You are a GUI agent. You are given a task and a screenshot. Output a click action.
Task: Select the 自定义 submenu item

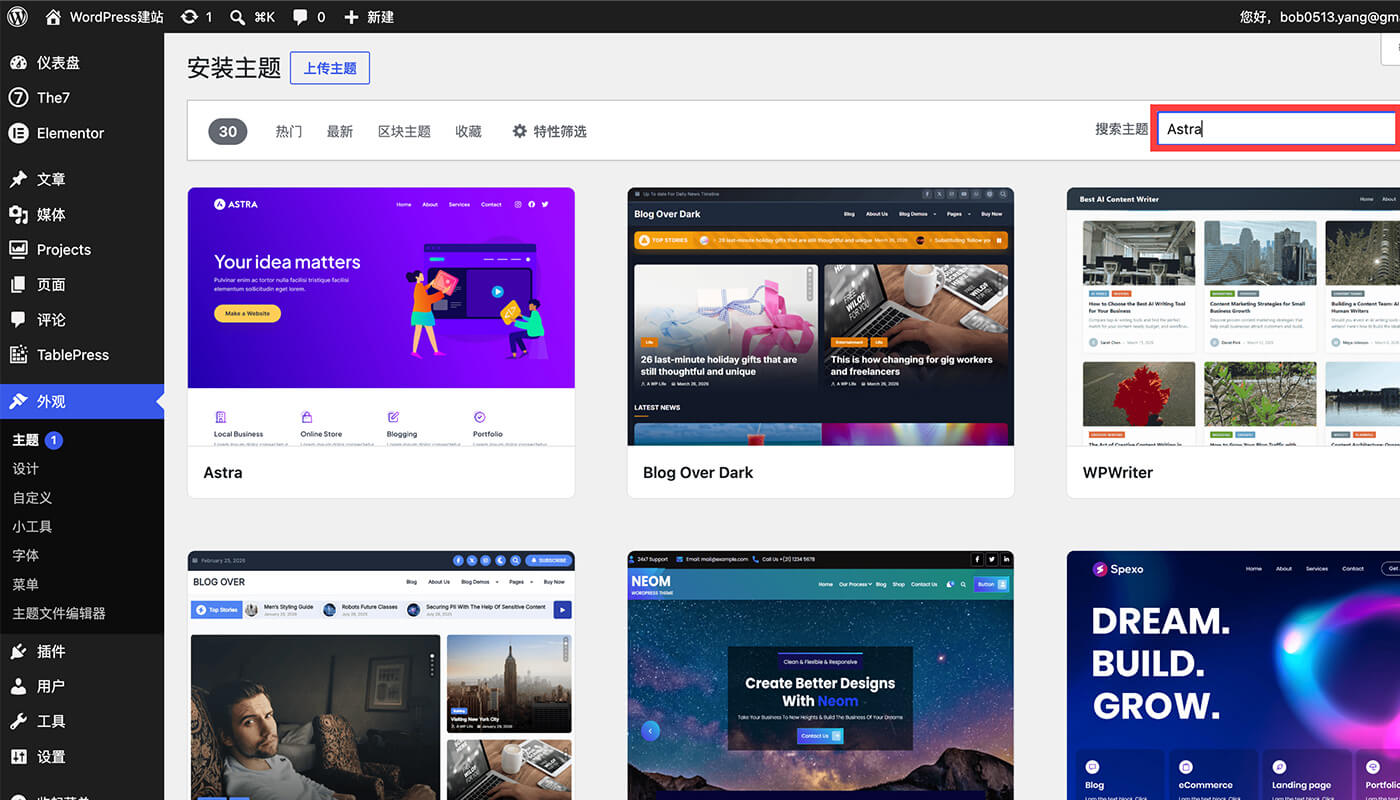pyautogui.click(x=32, y=498)
